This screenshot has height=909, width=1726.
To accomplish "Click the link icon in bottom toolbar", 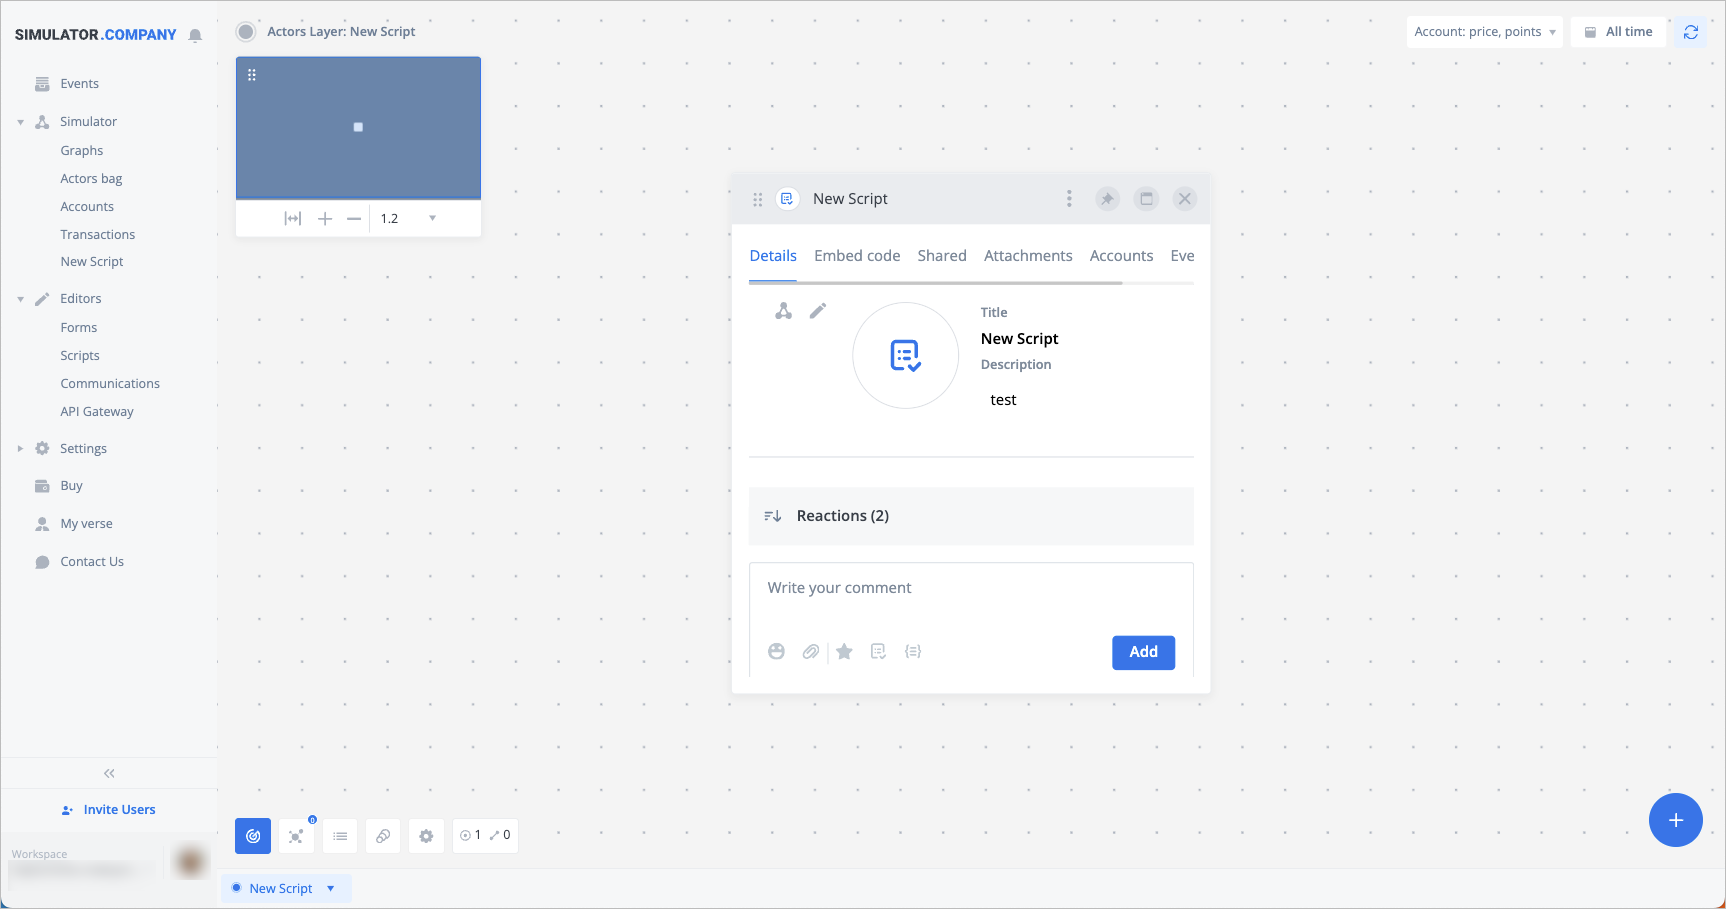I will [383, 836].
